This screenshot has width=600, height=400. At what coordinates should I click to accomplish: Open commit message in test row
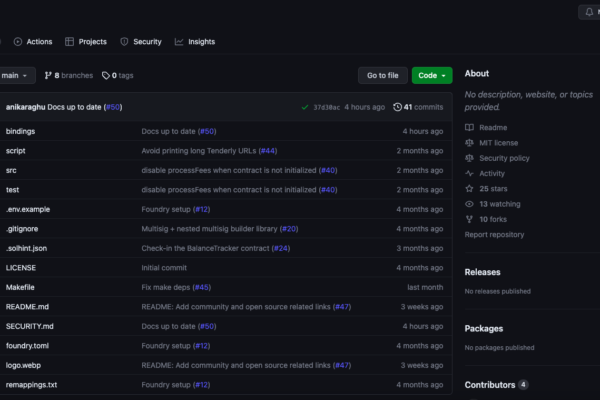(x=229, y=190)
